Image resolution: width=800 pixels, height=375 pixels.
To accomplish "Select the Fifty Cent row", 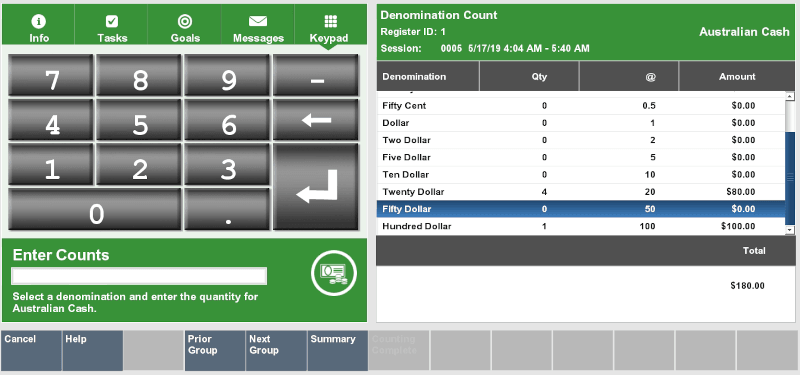I will click(x=581, y=106).
